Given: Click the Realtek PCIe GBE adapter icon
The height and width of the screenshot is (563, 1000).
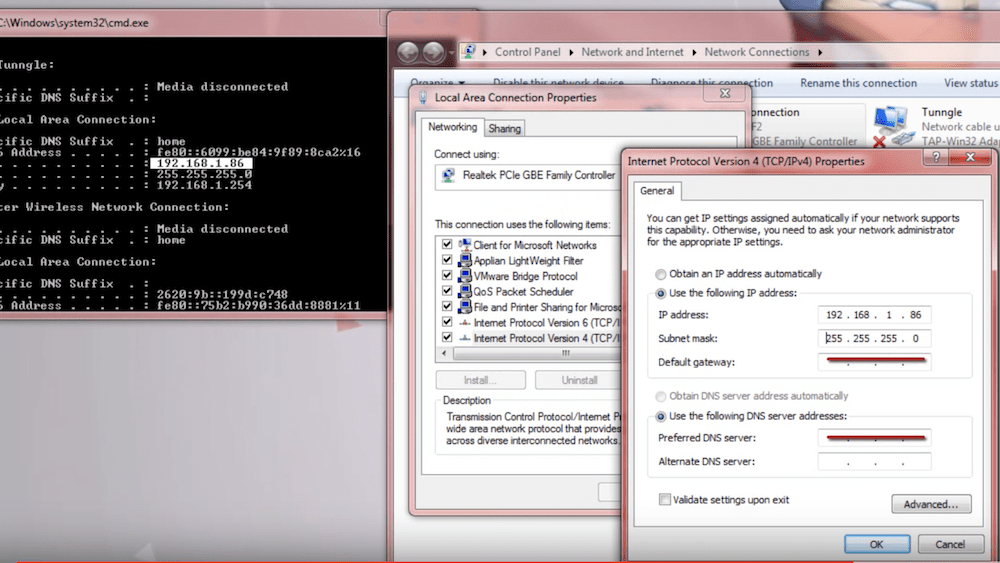Looking at the screenshot, I should coord(448,175).
